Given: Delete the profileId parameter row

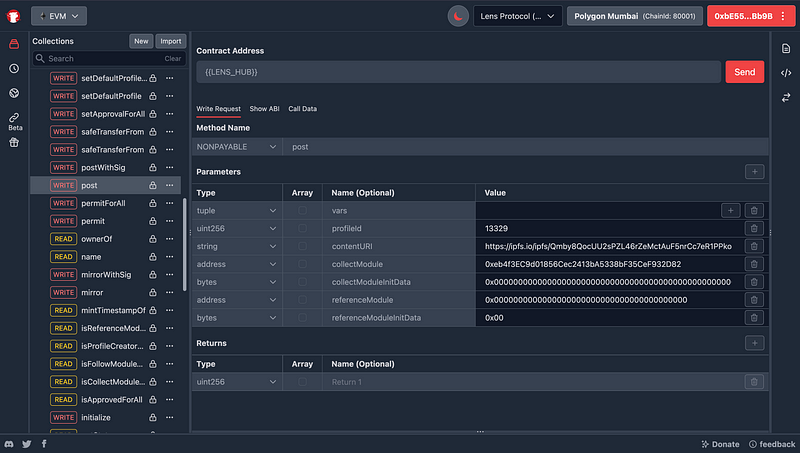Looking at the screenshot, I should click(754, 228).
